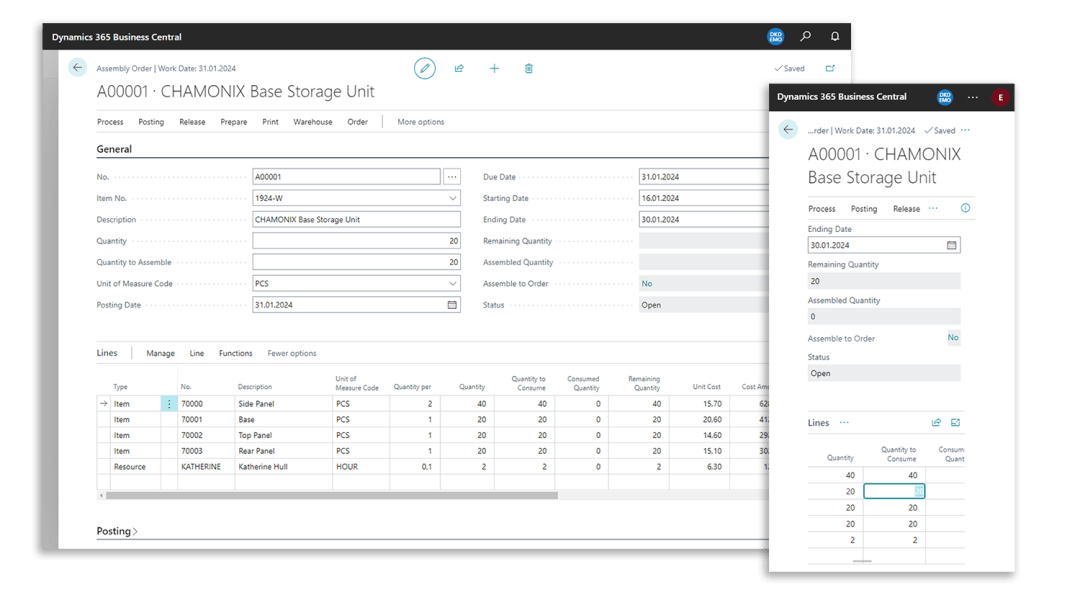Click More options in the action bar
The image size is (1080, 595).
pyautogui.click(x=420, y=122)
